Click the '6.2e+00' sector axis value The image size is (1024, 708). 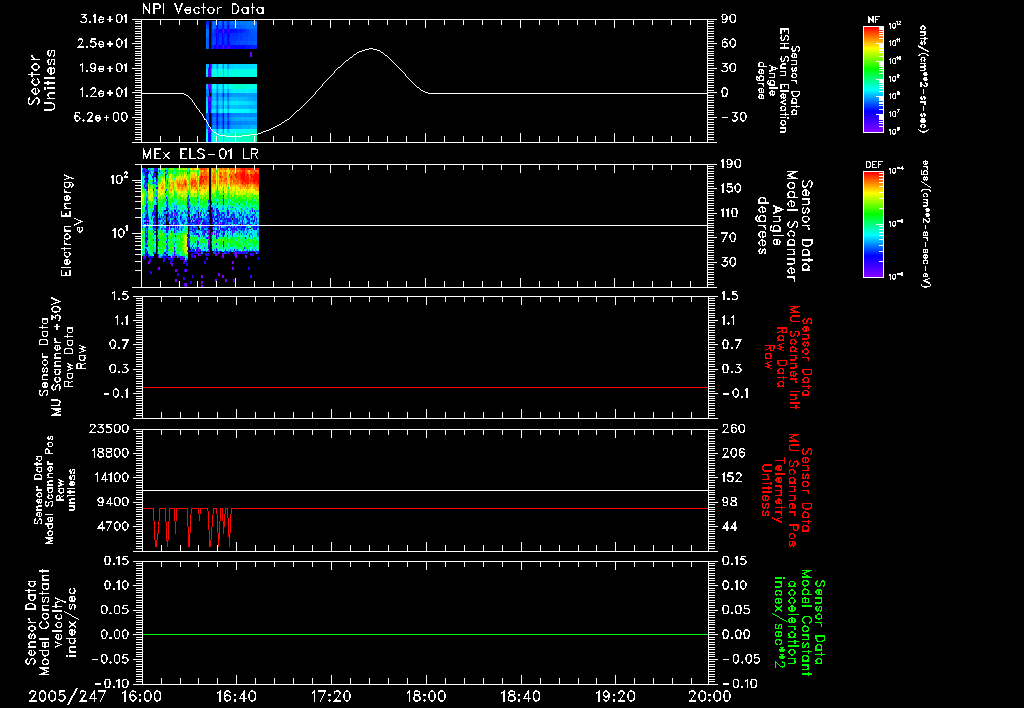(x=103, y=117)
